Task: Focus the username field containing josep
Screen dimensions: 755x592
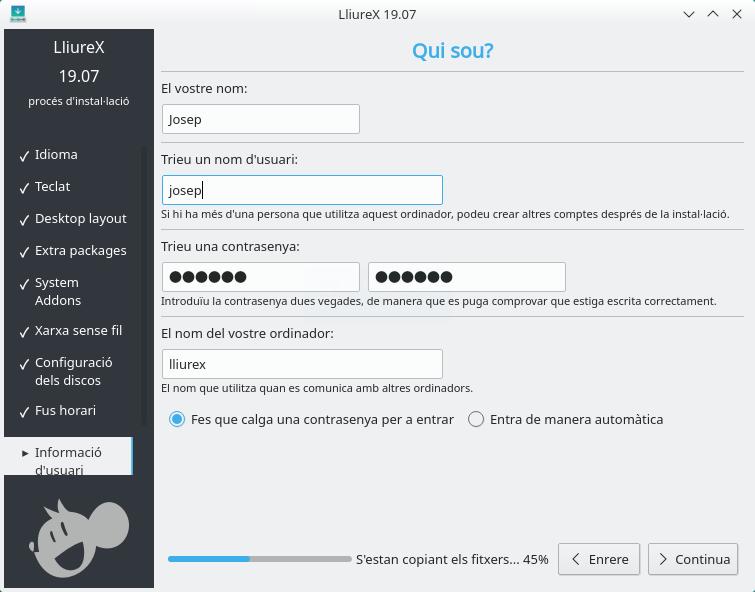Action: [302, 190]
